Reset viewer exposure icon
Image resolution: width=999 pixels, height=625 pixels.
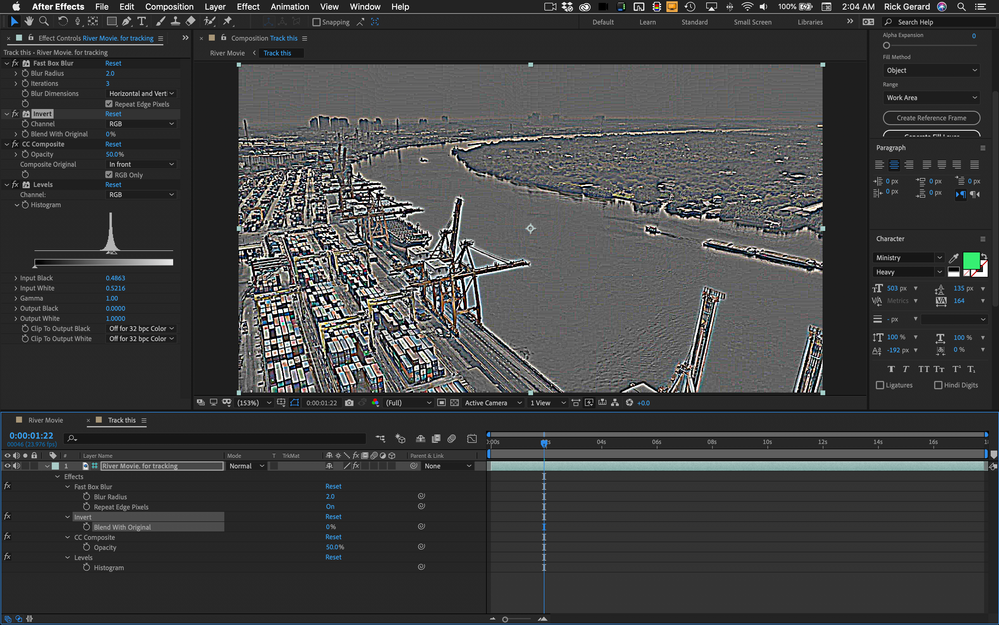(629, 403)
